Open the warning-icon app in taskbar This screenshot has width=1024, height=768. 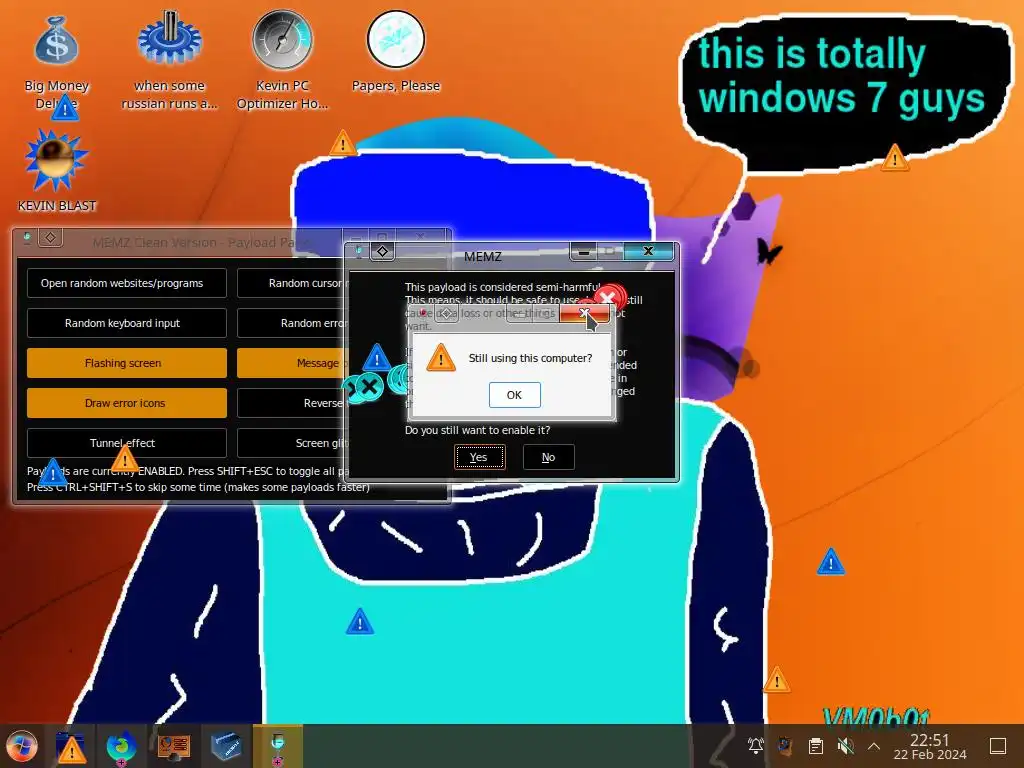click(71, 746)
